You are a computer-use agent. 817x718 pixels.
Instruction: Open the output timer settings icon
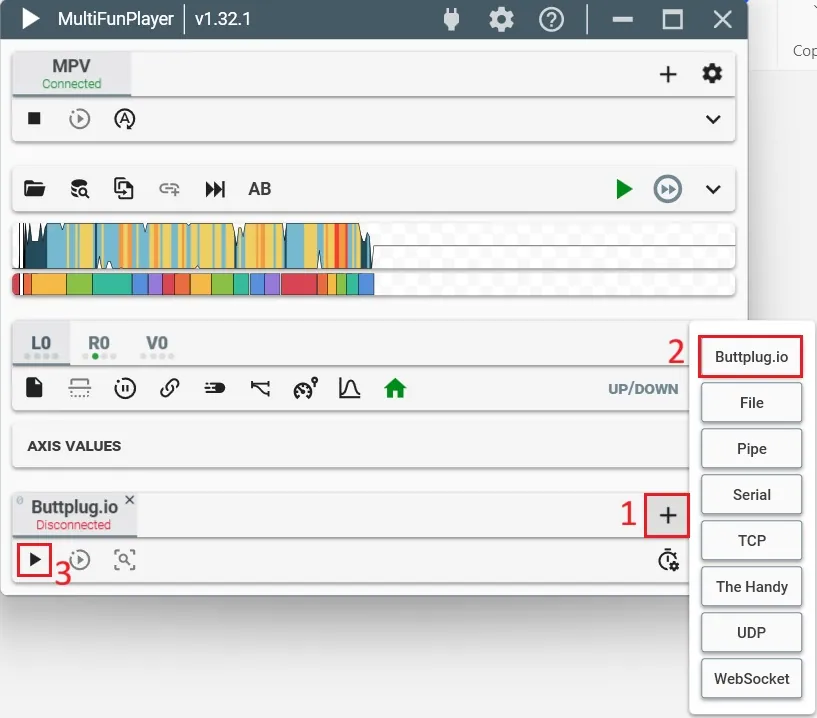668,560
